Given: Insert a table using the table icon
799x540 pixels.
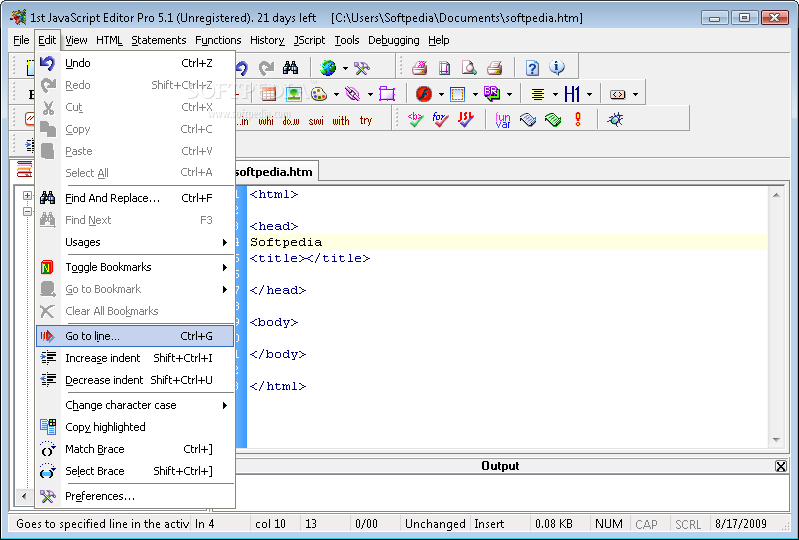Looking at the screenshot, I should [x=269, y=94].
